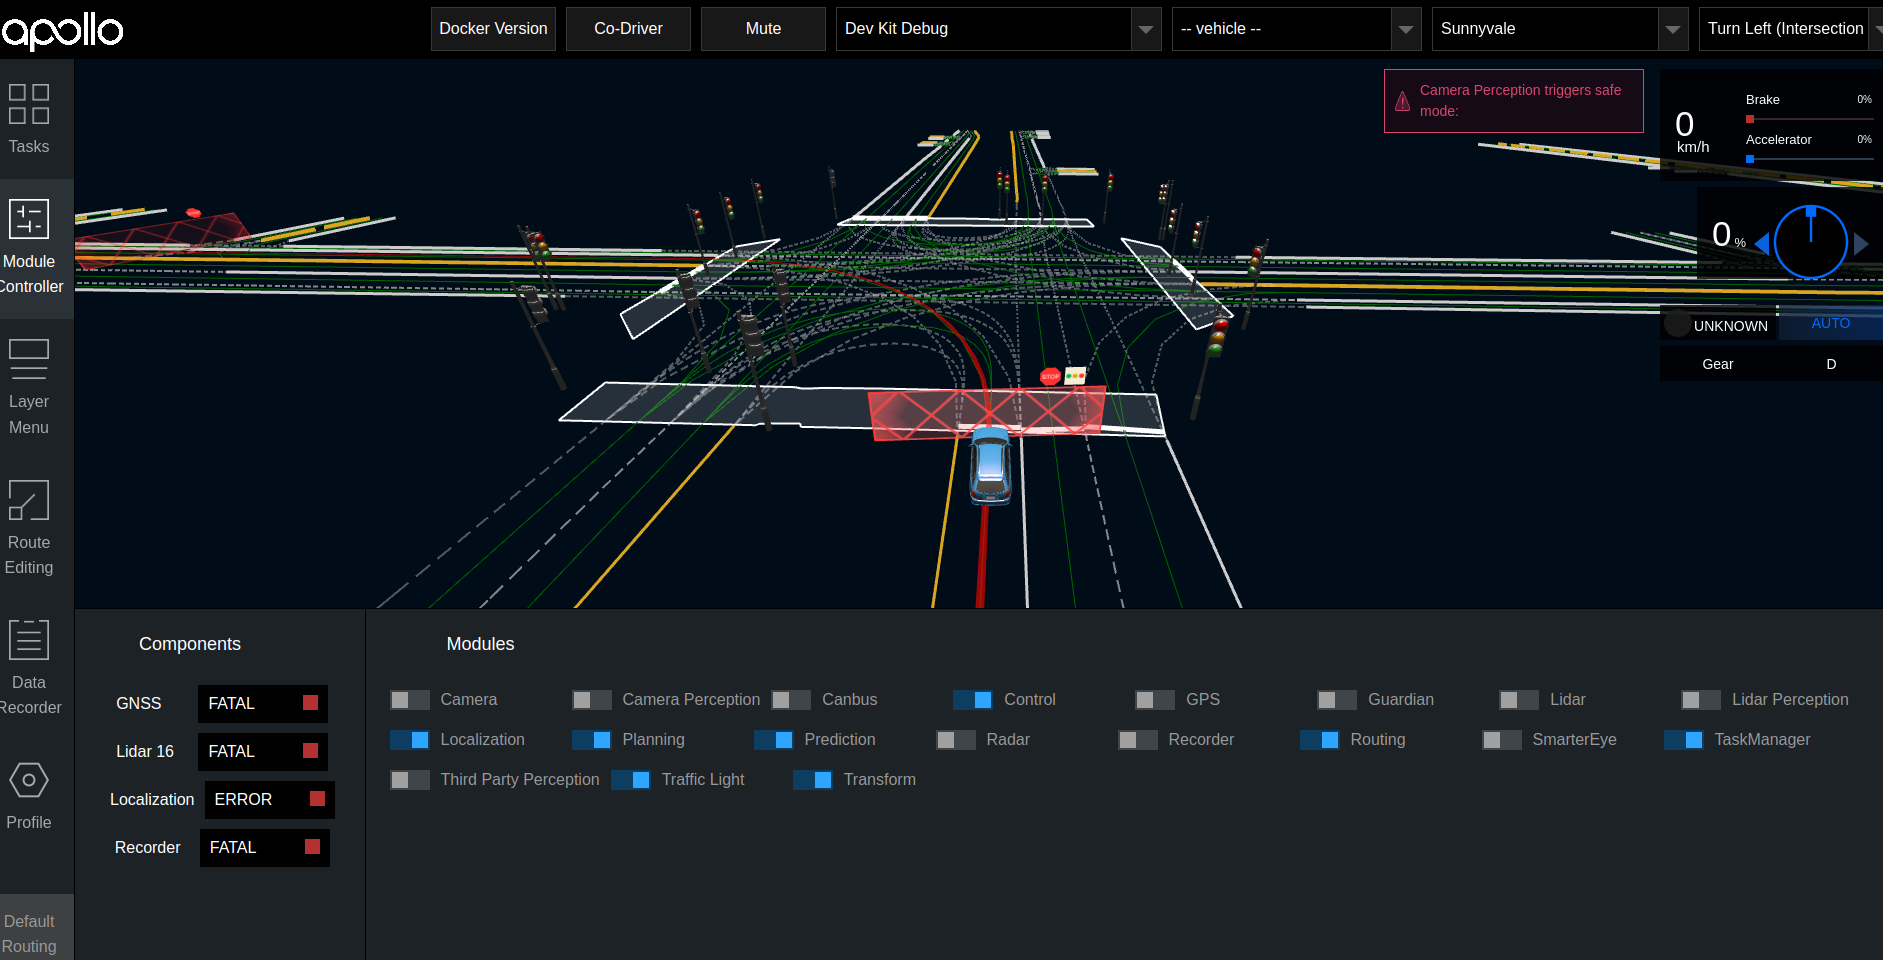
Task: Click the Camera Perception safe mode warning
Action: 1513,100
